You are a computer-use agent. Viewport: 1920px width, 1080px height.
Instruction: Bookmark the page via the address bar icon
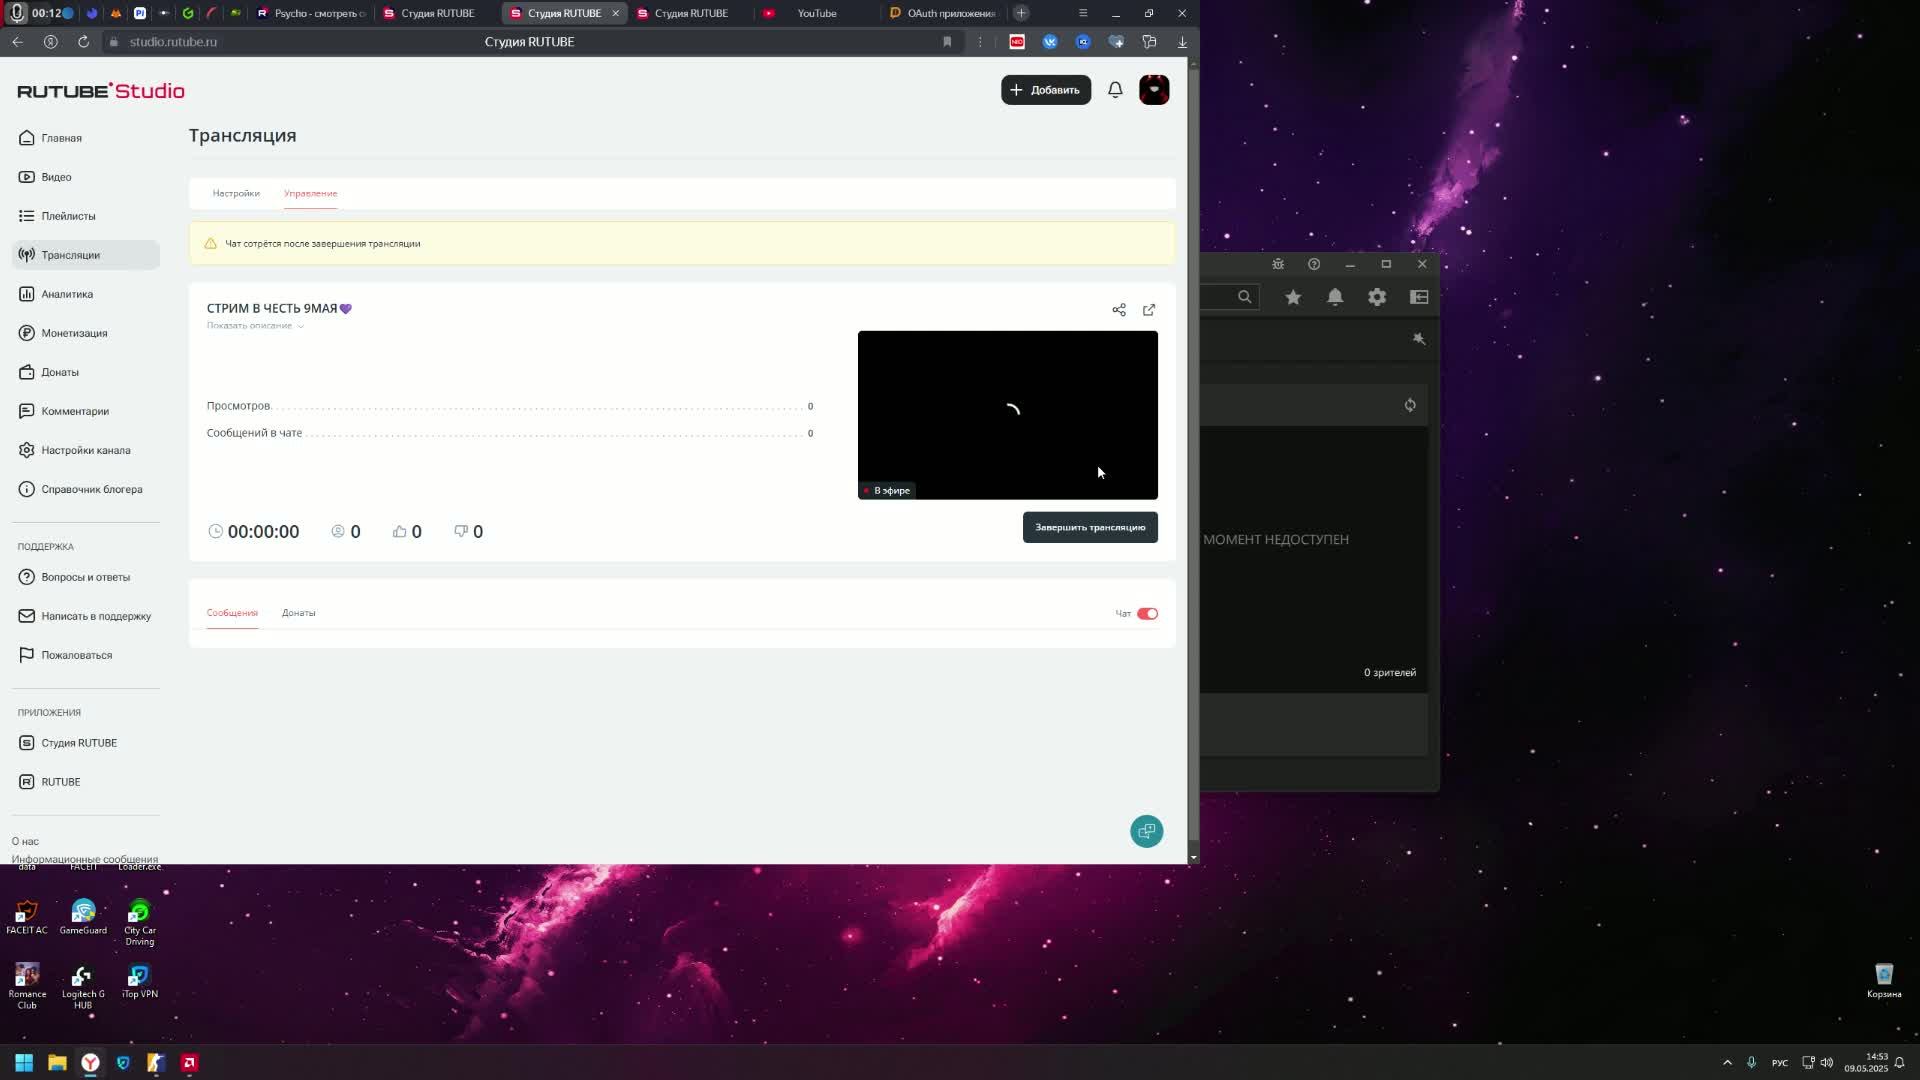(x=947, y=42)
